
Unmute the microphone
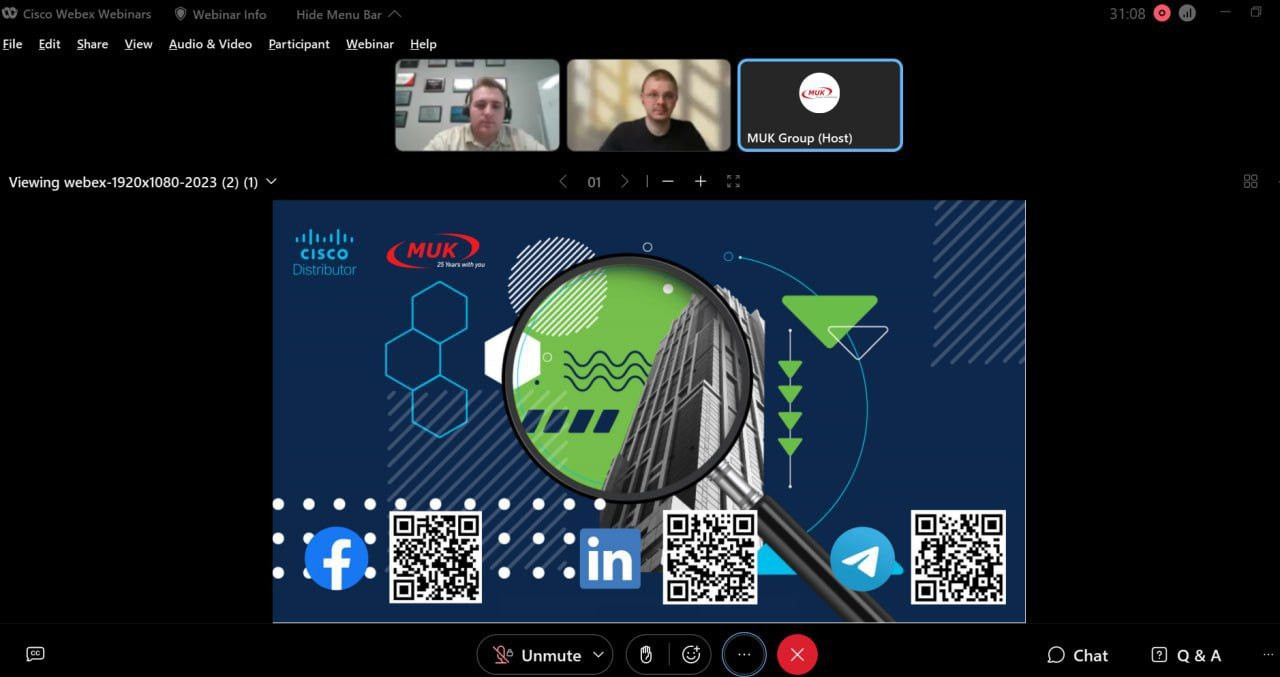537,655
